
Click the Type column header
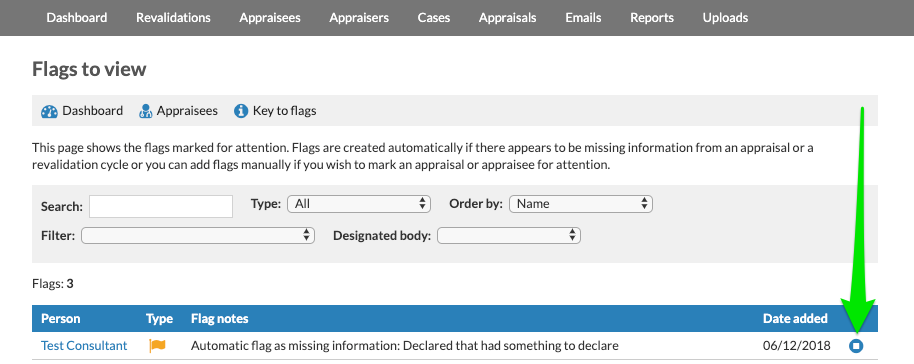pyautogui.click(x=159, y=318)
